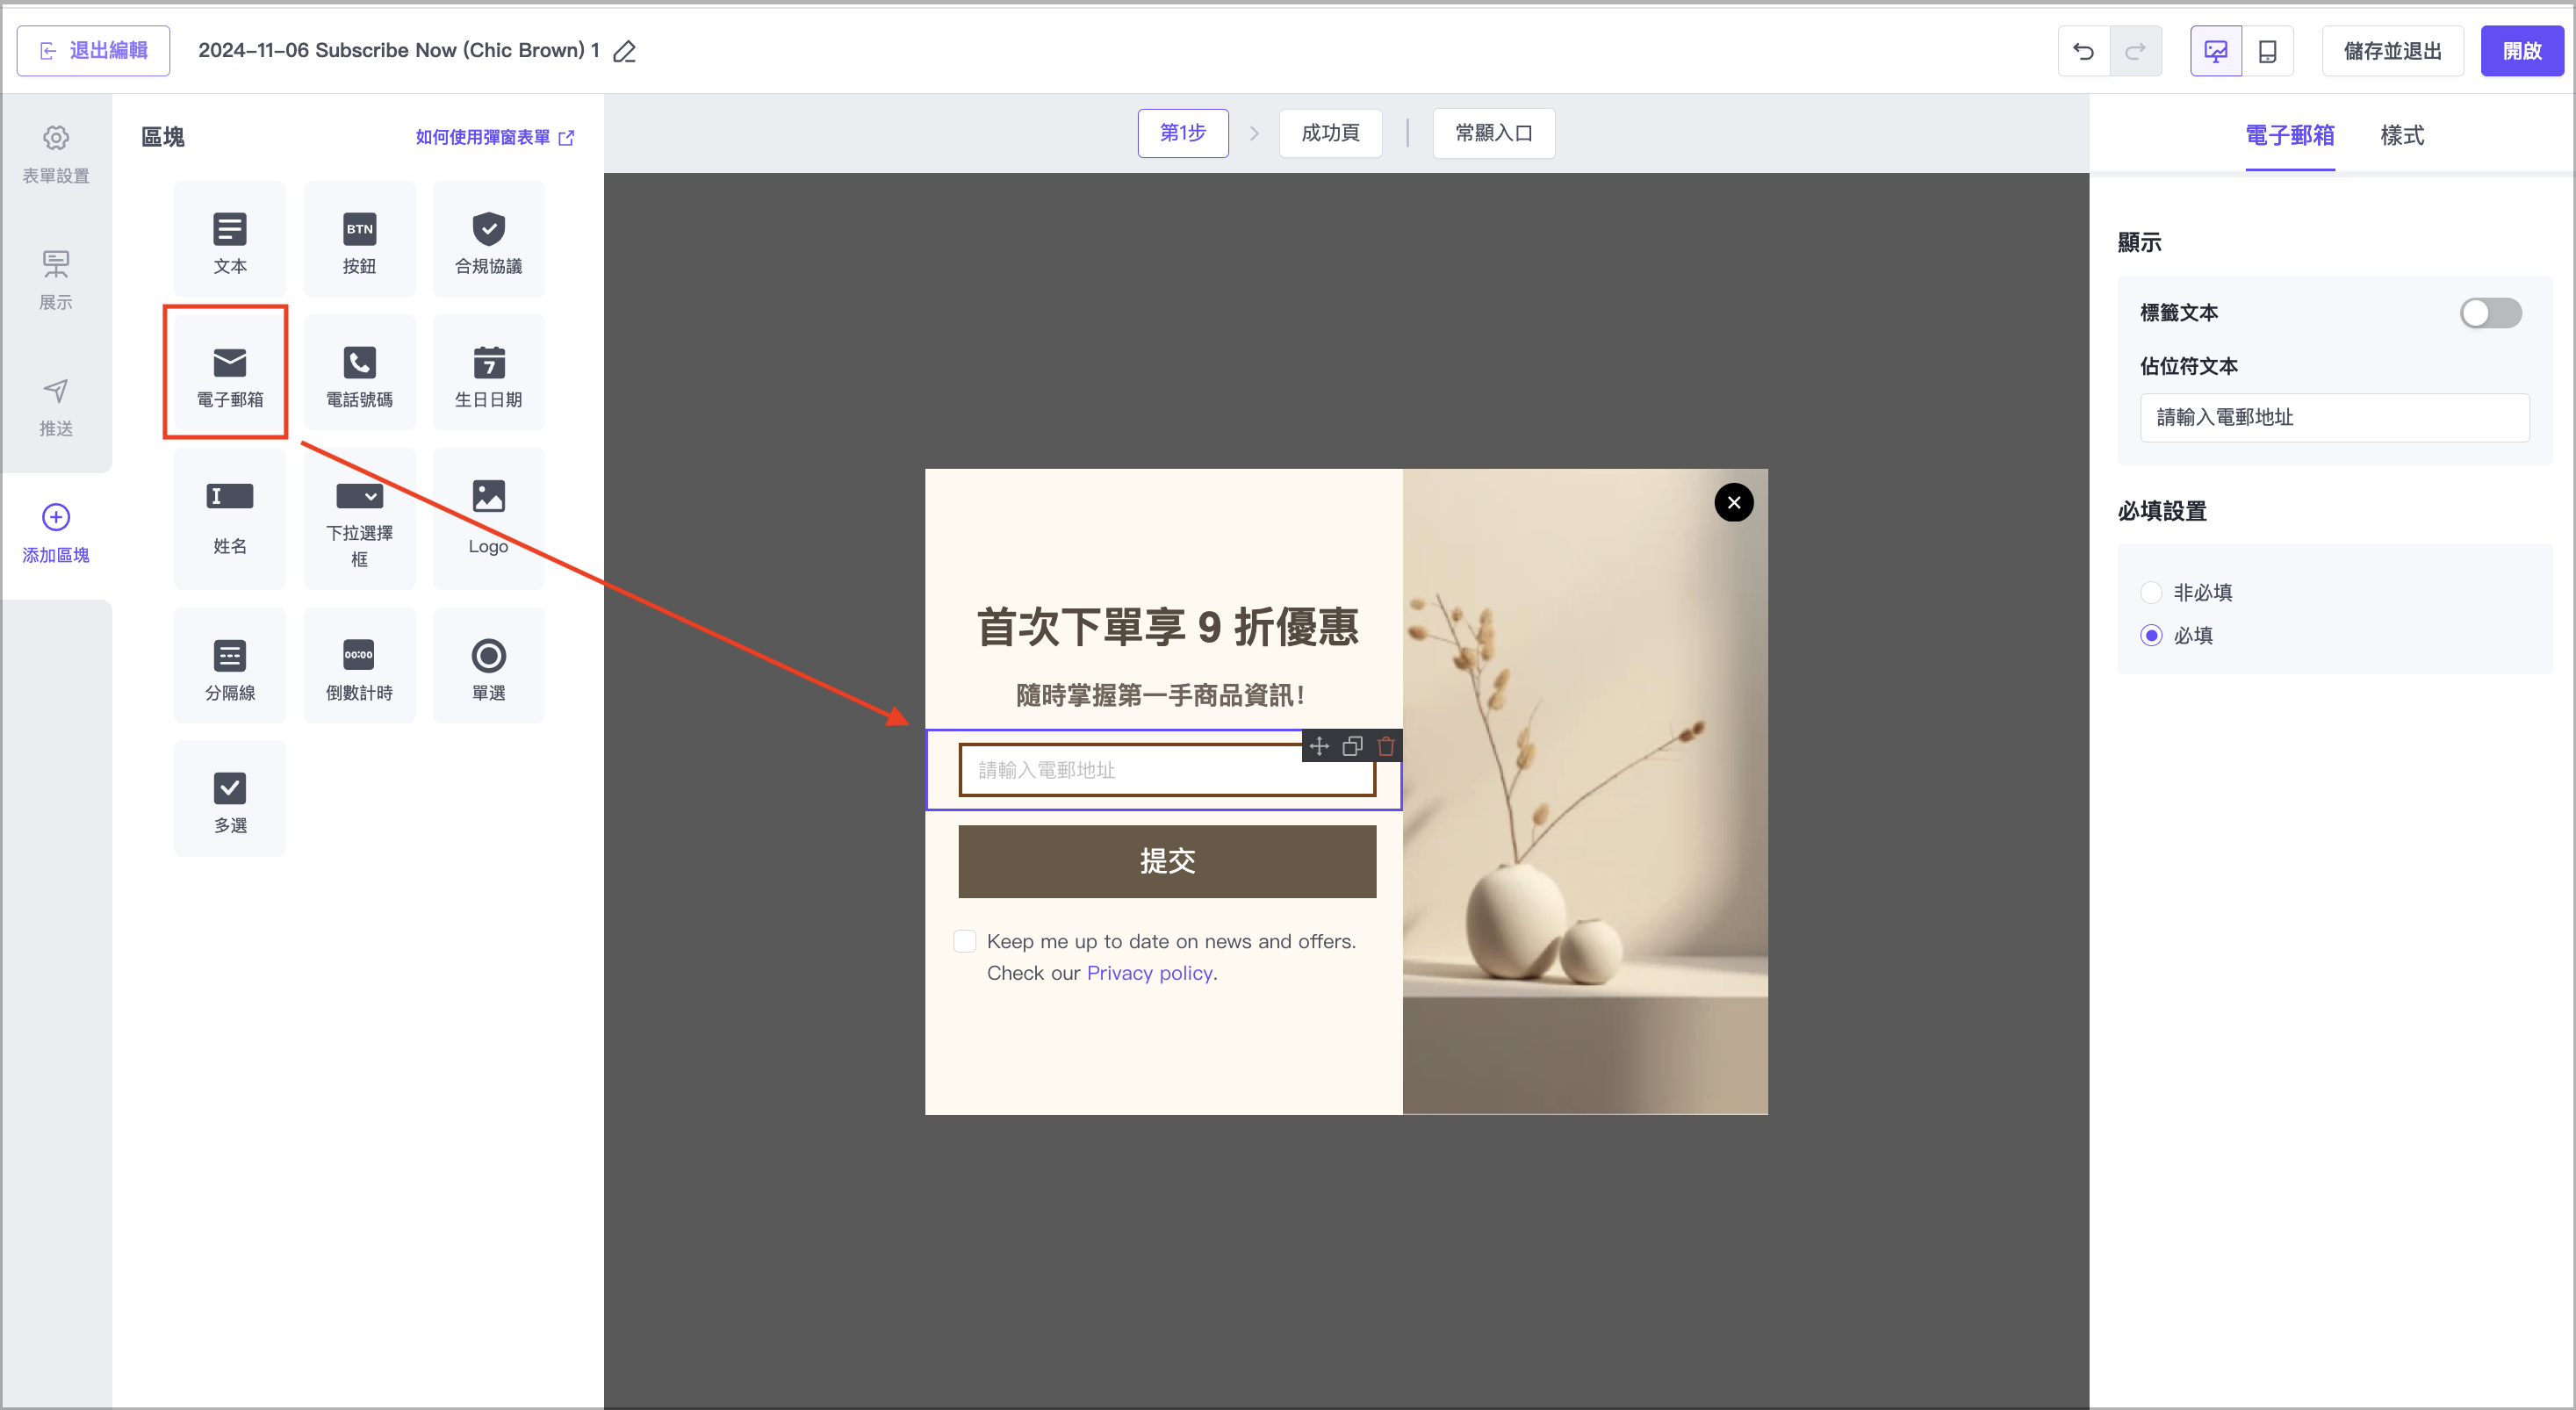Duplicate the selected email field
This screenshot has height=1410, width=2576.
coord(1352,746)
